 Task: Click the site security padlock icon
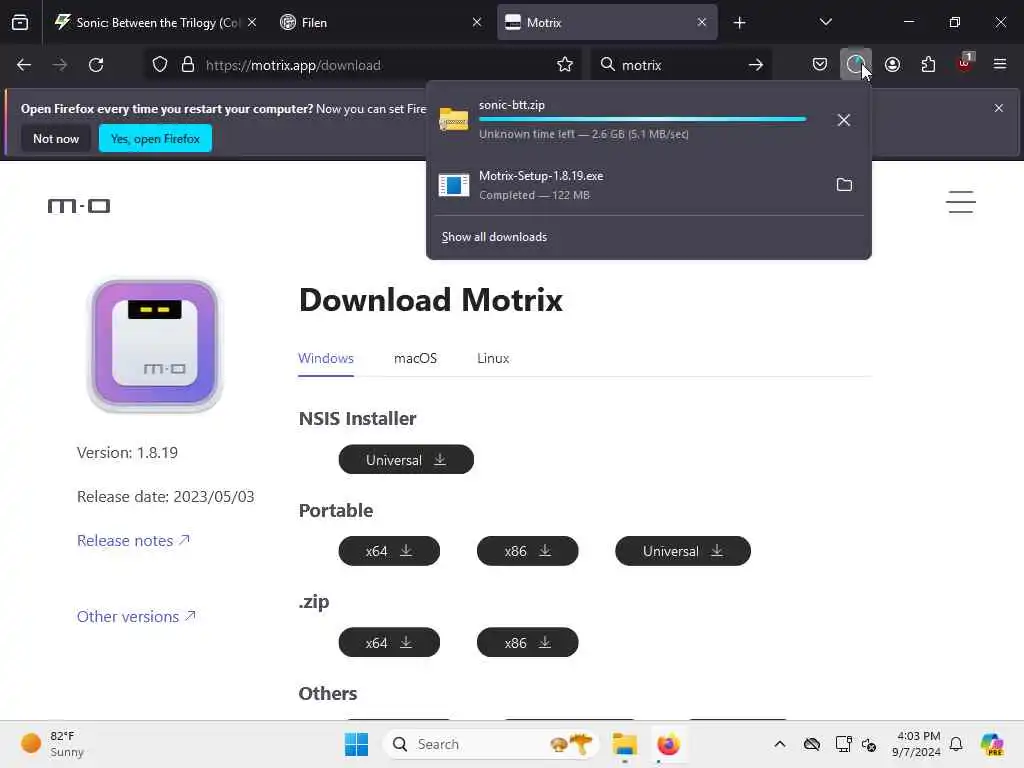[x=188, y=65]
